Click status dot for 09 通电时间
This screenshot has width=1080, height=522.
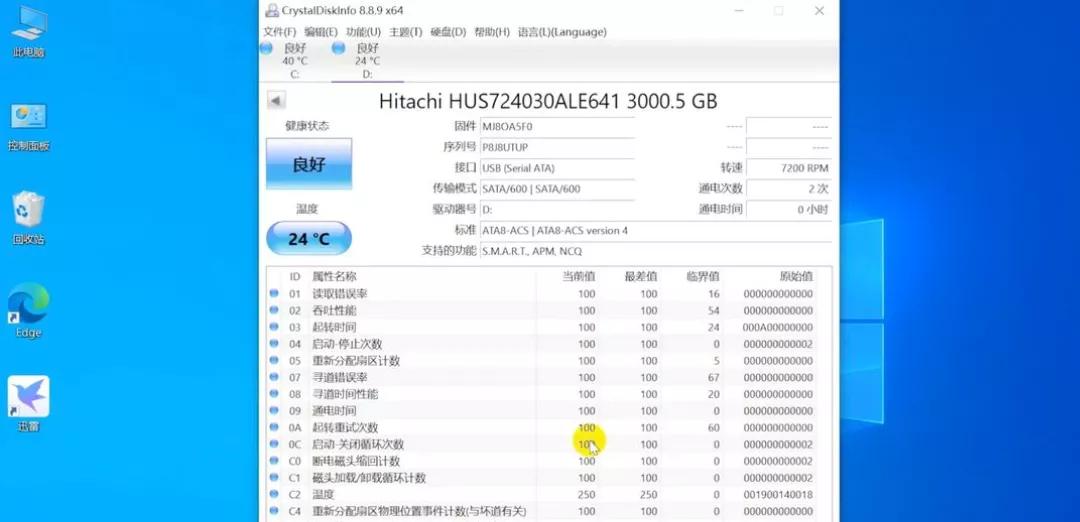coord(273,410)
